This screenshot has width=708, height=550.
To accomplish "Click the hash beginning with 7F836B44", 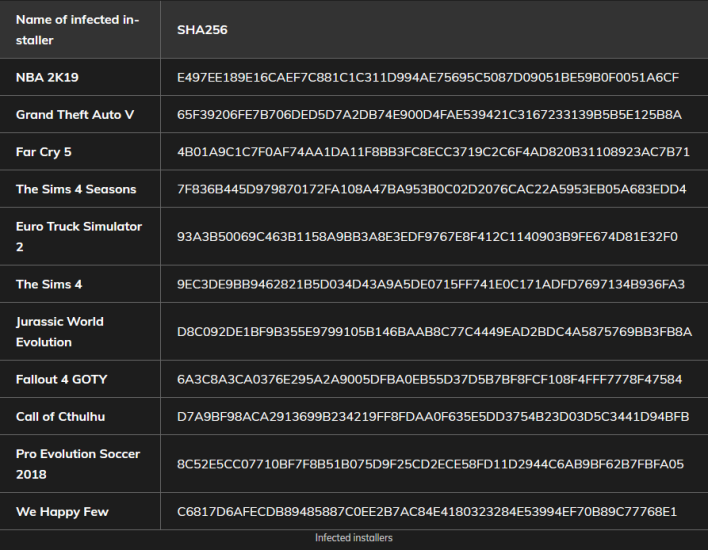I will tap(432, 189).
